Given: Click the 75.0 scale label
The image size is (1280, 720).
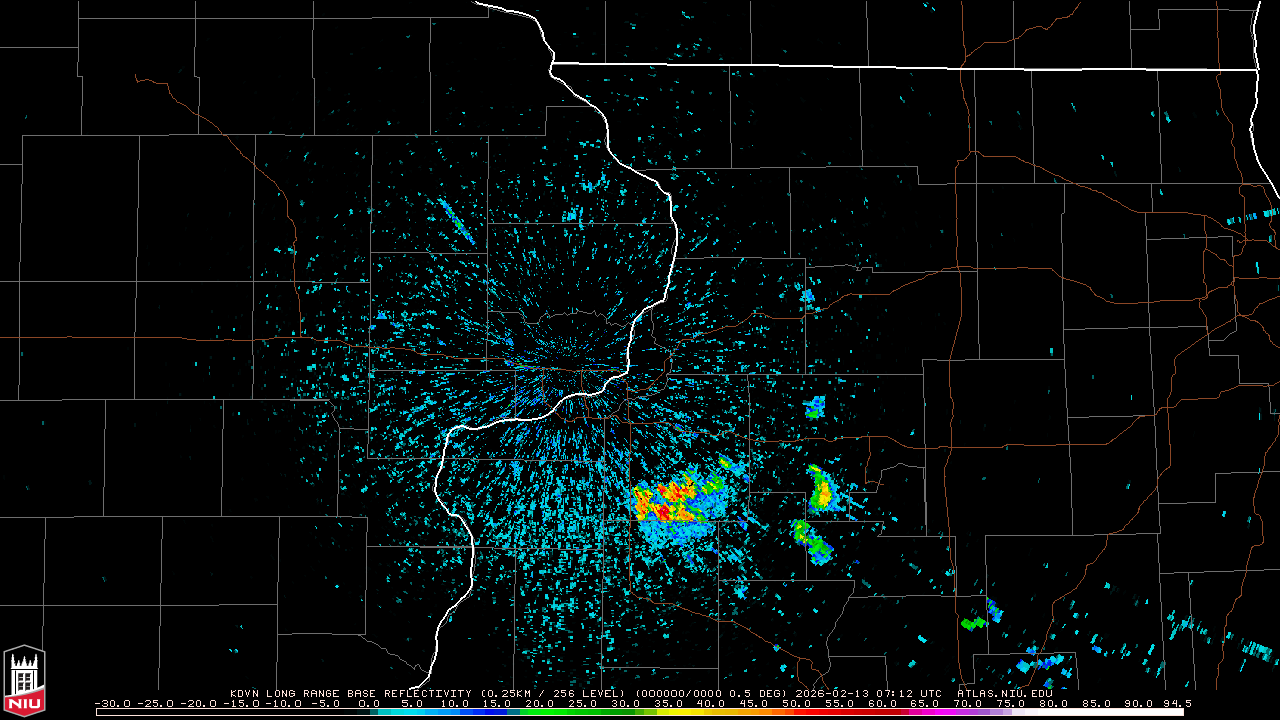Looking at the screenshot, I should click(x=1010, y=703).
